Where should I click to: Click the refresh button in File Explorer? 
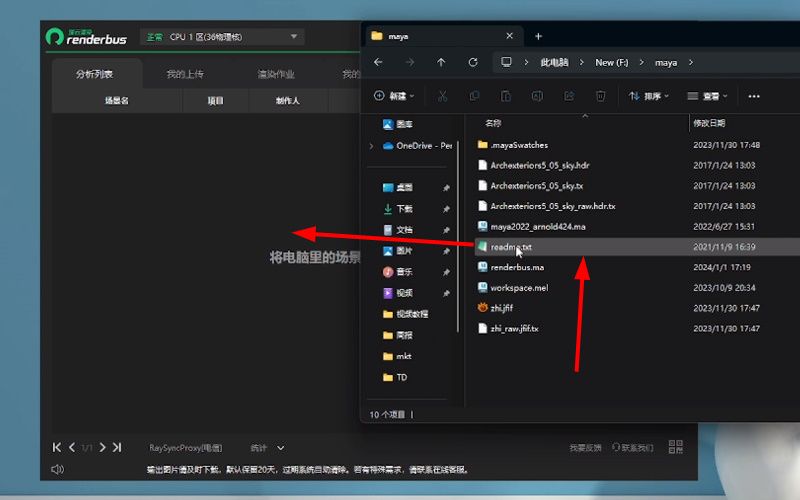[x=473, y=62]
